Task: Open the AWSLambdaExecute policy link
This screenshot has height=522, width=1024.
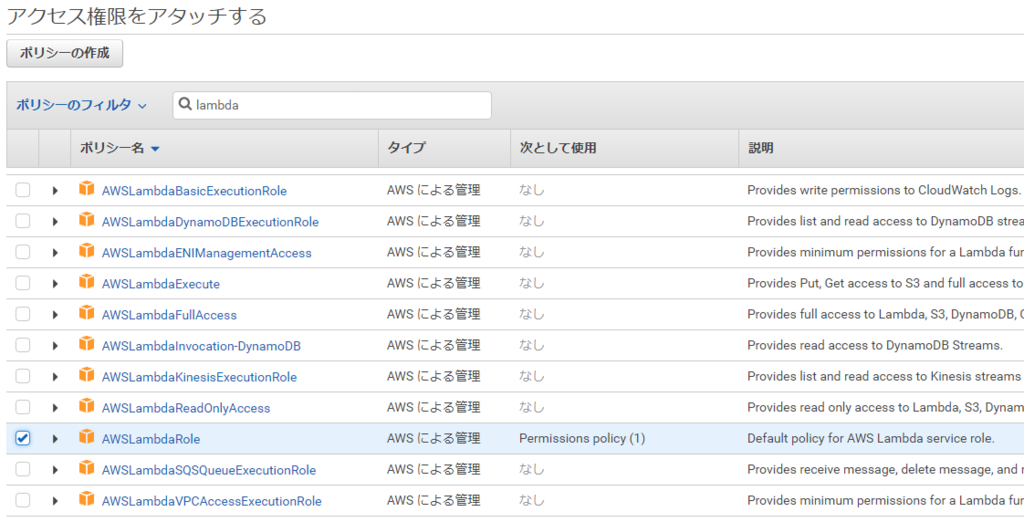Action: tap(161, 284)
